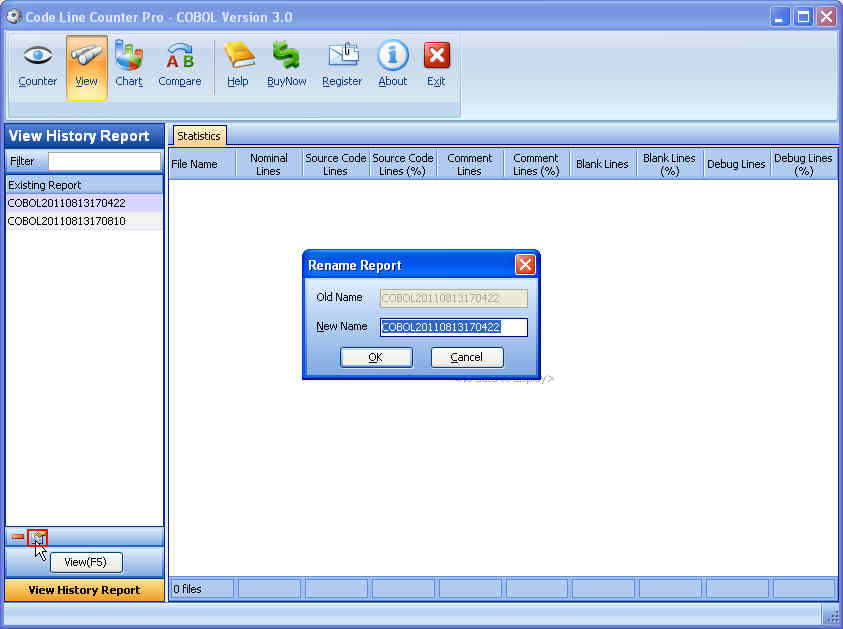Click the delete report minus icon
This screenshot has width=843, height=629.
click(x=19, y=537)
